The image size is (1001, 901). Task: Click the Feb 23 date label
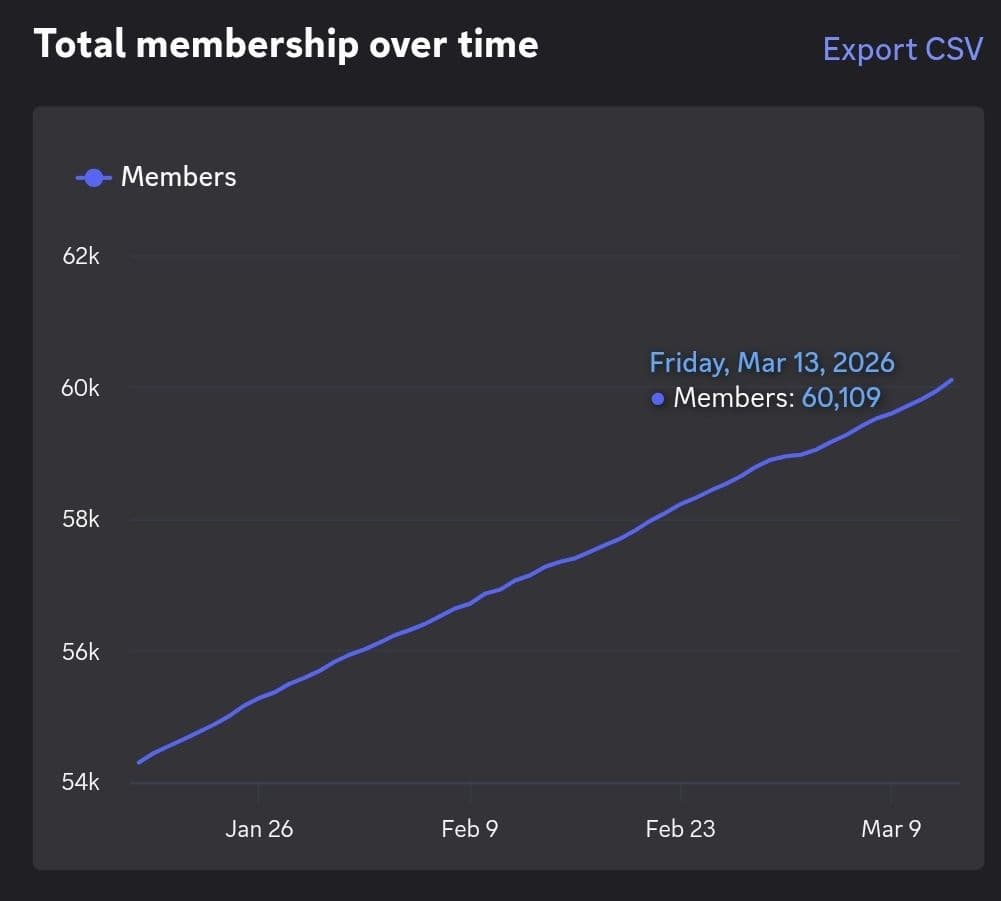tap(680, 828)
